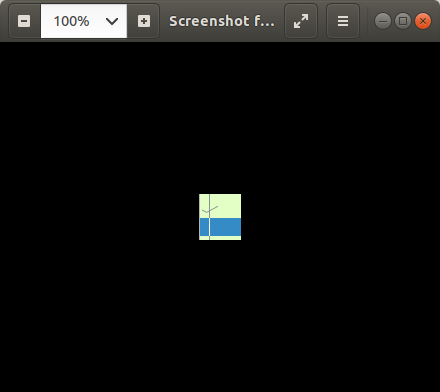Zoom in with the plus button
This screenshot has height=392, width=440.
[144, 21]
